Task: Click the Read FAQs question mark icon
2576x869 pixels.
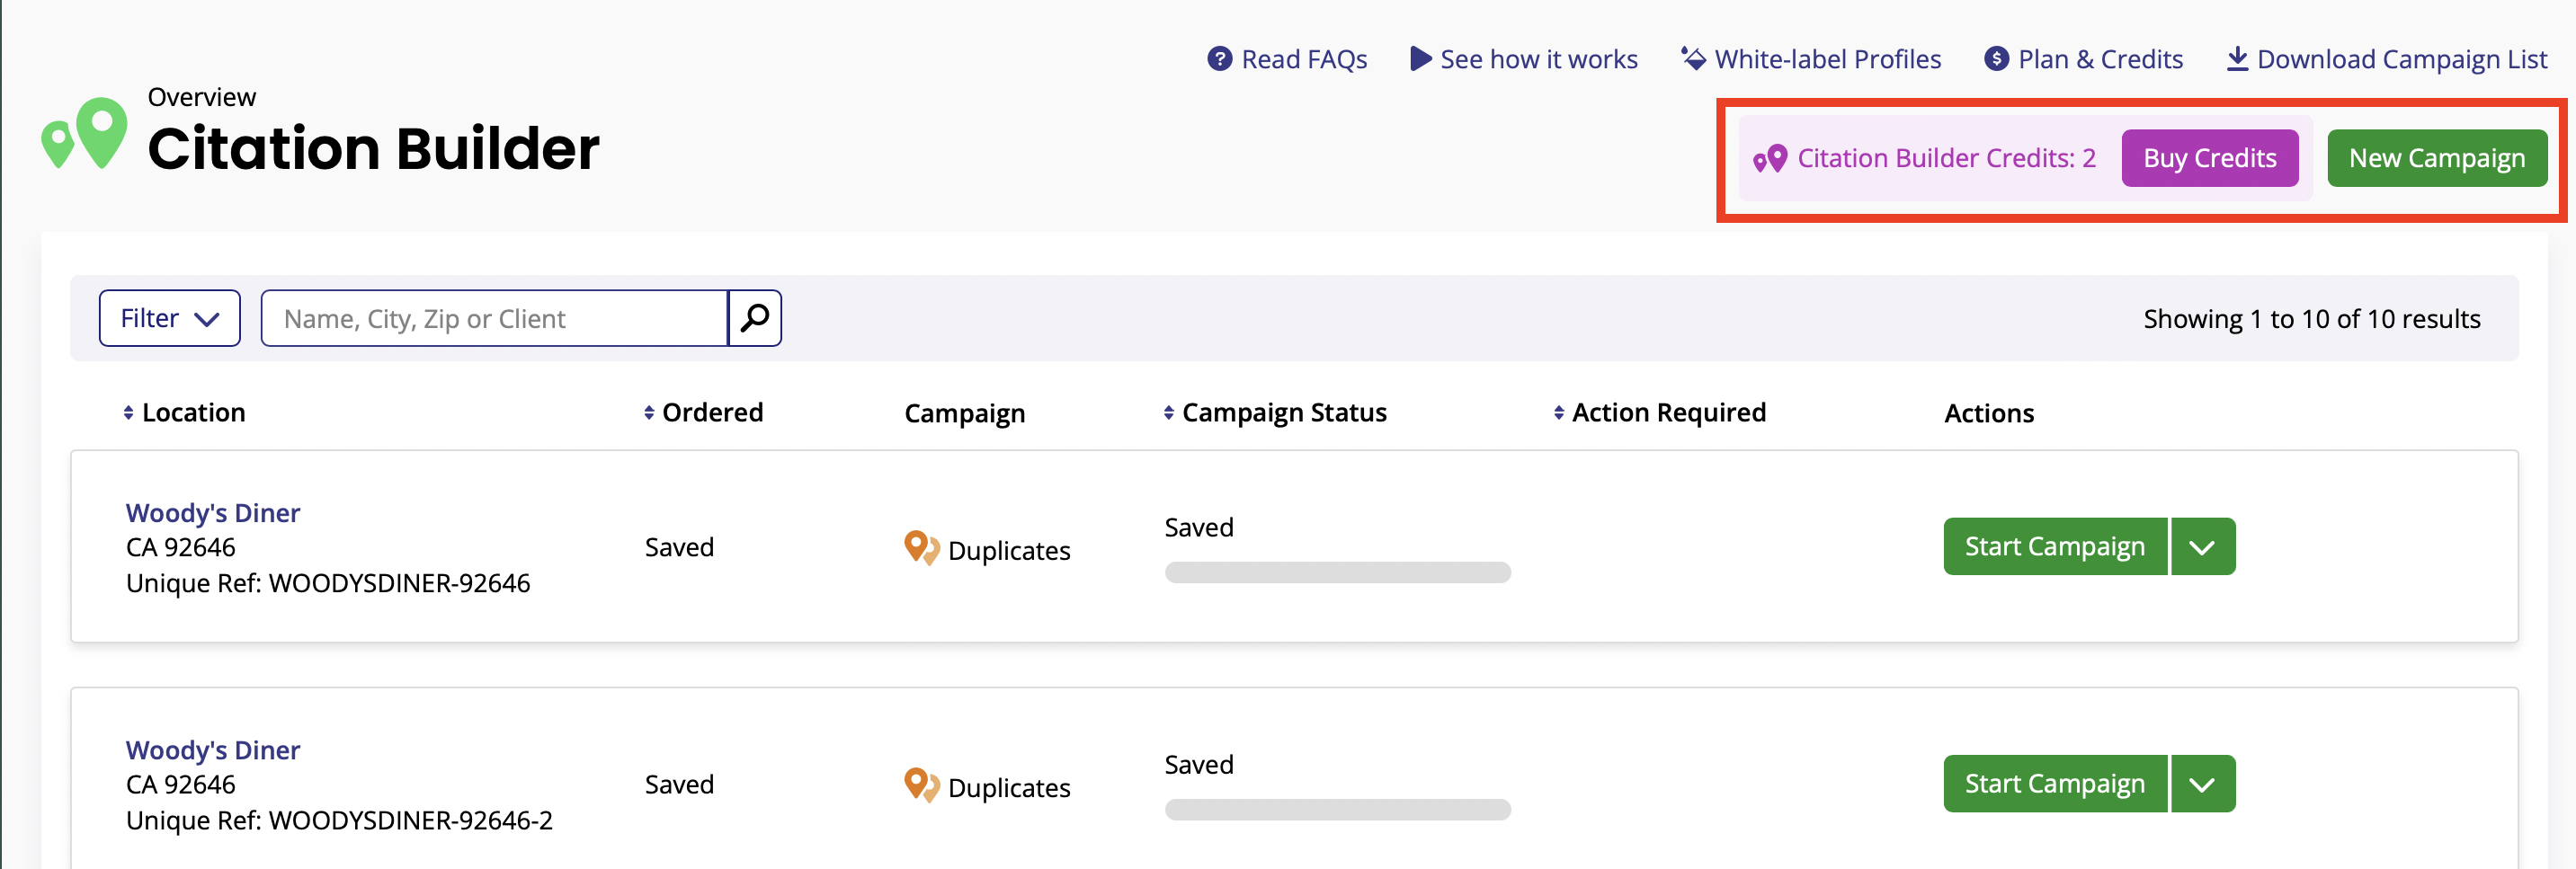Action: coord(1219,59)
